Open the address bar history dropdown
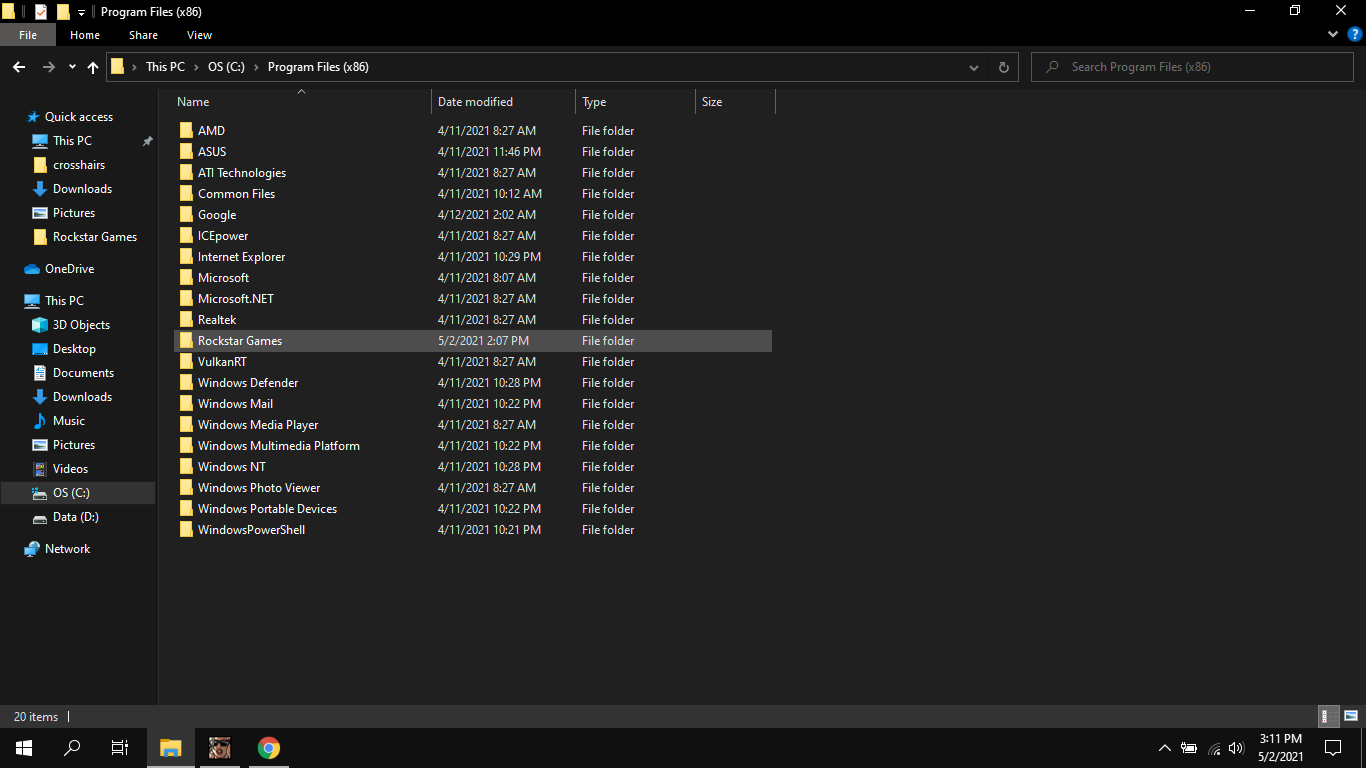 [974, 67]
